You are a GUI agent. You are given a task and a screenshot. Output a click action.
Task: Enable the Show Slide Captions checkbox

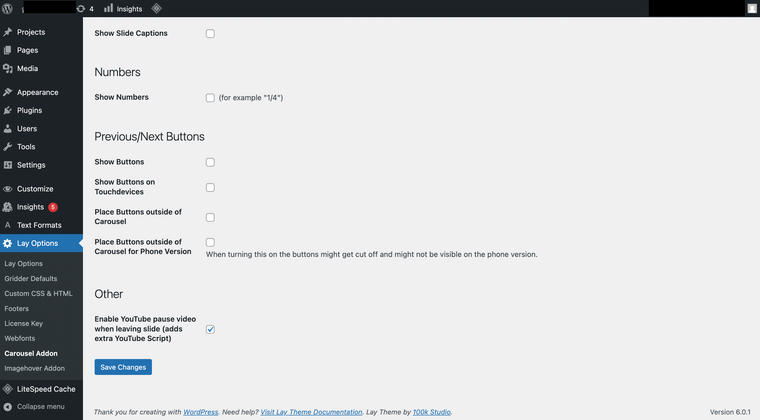[x=210, y=34]
